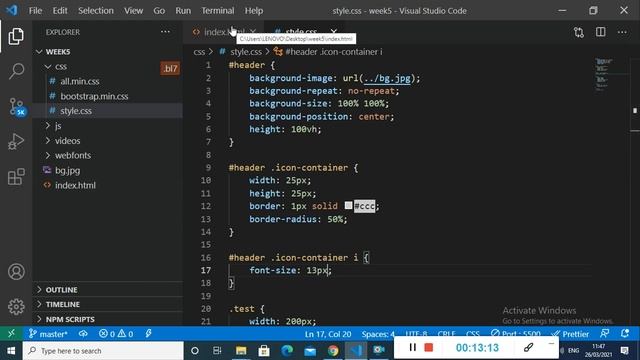640x360 pixels.
Task: Open the Accounts menu icon
Action: point(16,271)
